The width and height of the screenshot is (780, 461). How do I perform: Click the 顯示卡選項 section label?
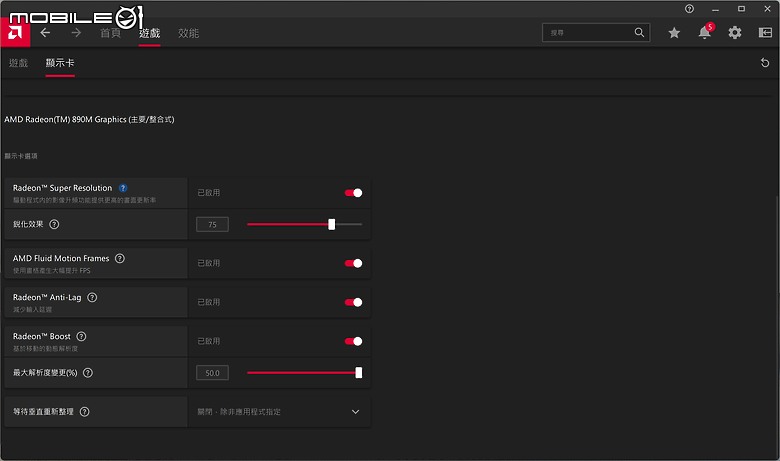click(x=21, y=156)
